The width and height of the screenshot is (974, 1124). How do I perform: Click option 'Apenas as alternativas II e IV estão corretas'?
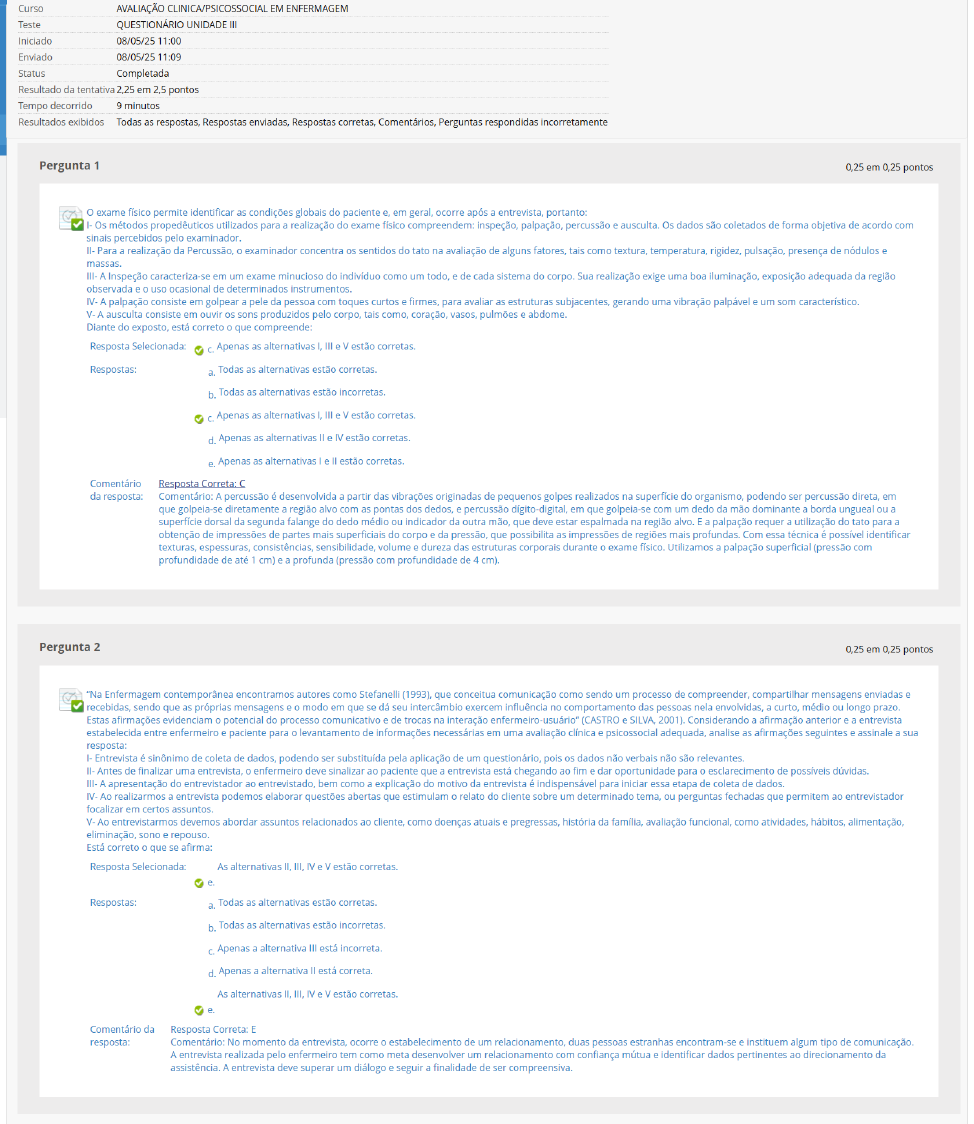(313, 438)
